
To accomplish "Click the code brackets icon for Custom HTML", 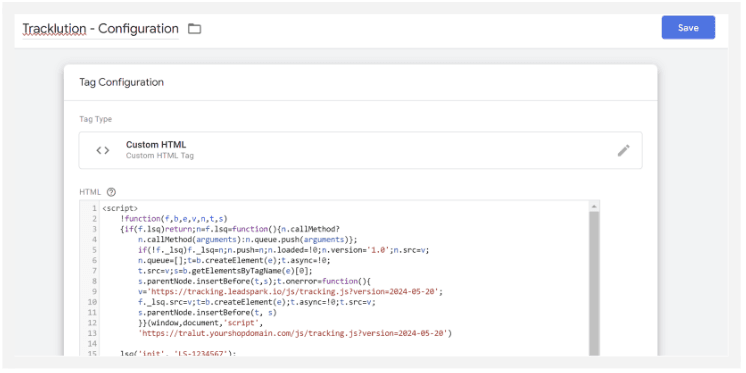I will point(103,150).
